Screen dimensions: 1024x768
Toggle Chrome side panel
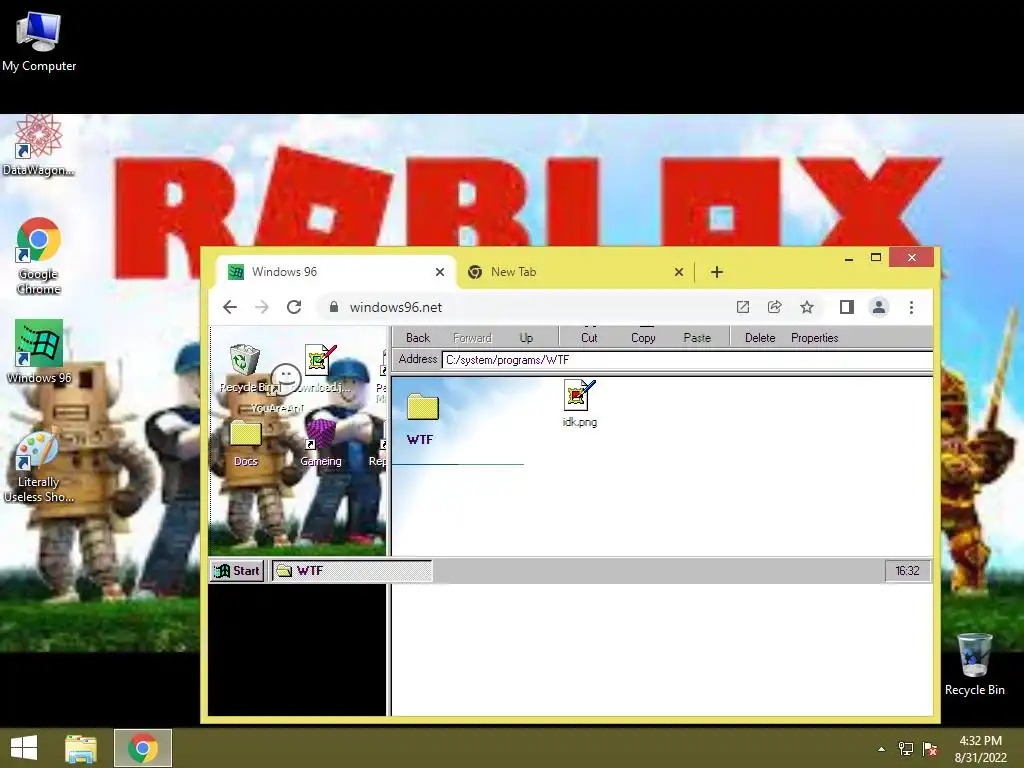tap(846, 307)
